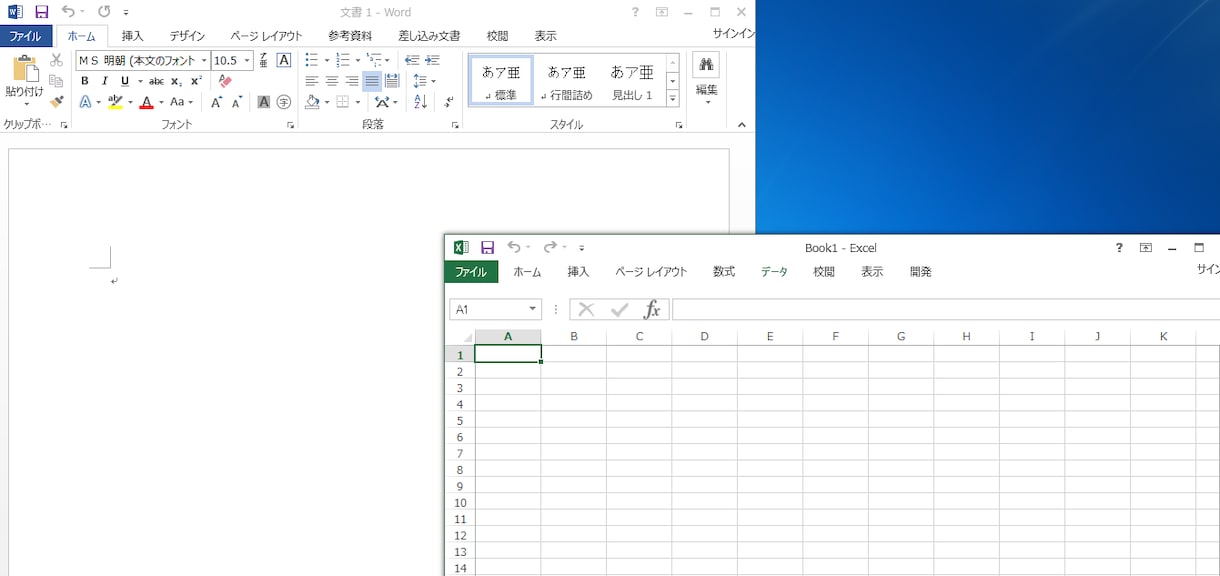Image resolution: width=1220 pixels, height=576 pixels.
Task: Click the Cut scissors icon in Word
Action: 56,61
